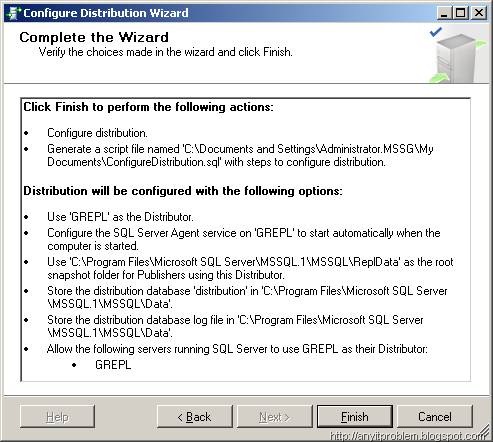The width and height of the screenshot is (493, 442).
Task: Click "Use 'GREPL' as the Distributor" line
Action: pos(120,217)
